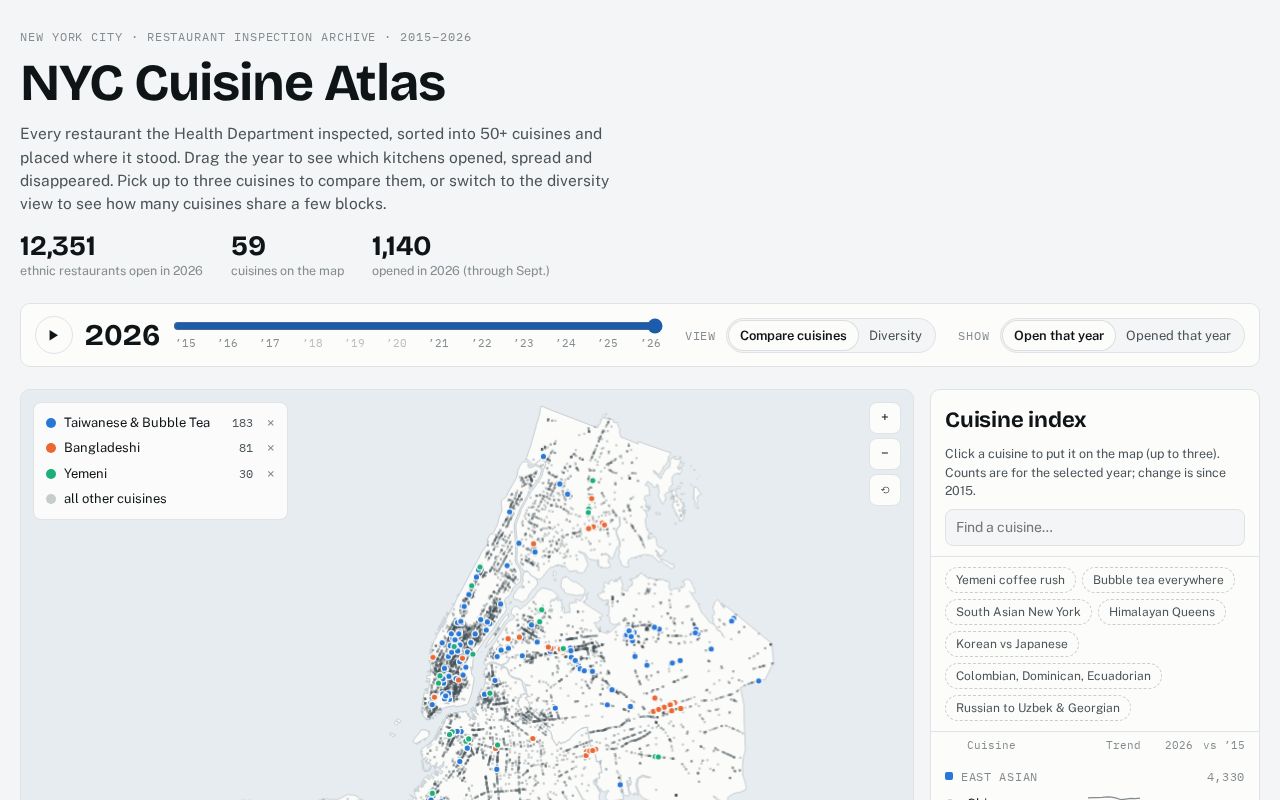Show restaurants Open that year
This screenshot has height=800, width=1280.
click(1058, 336)
